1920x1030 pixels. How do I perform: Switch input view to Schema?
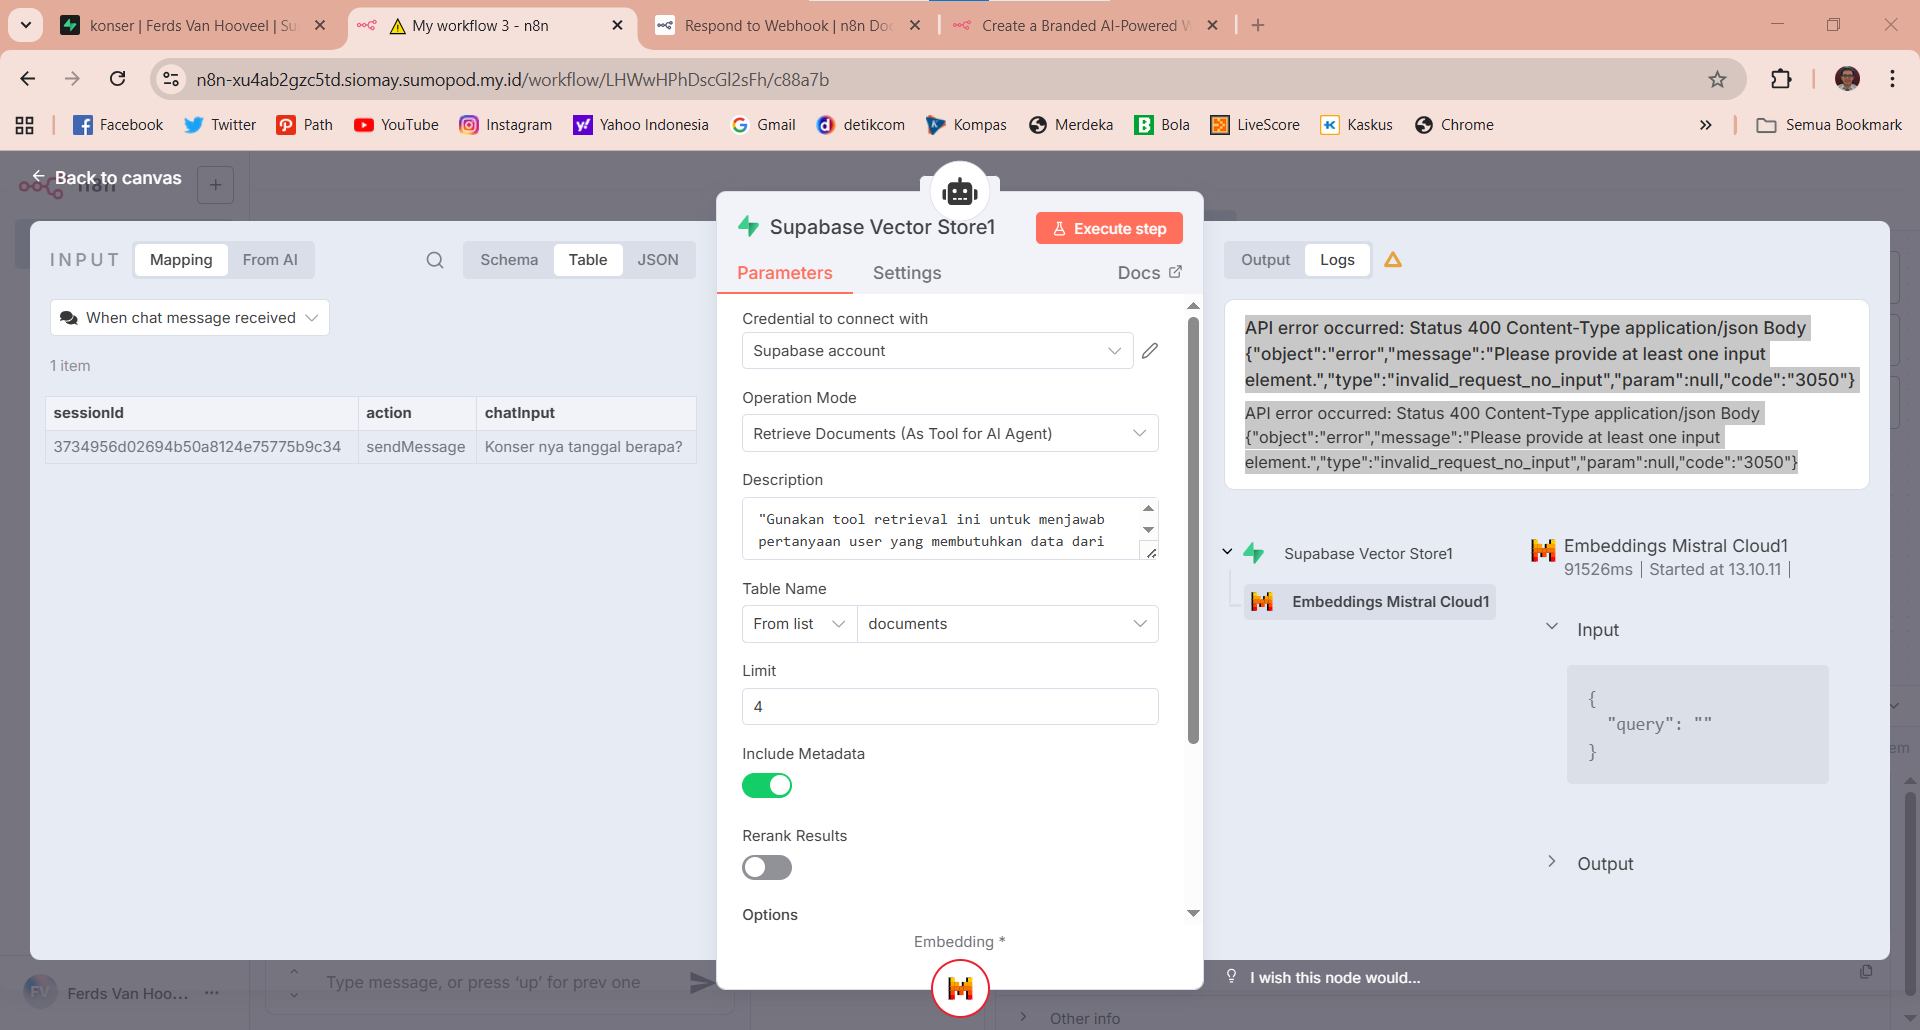(x=509, y=260)
